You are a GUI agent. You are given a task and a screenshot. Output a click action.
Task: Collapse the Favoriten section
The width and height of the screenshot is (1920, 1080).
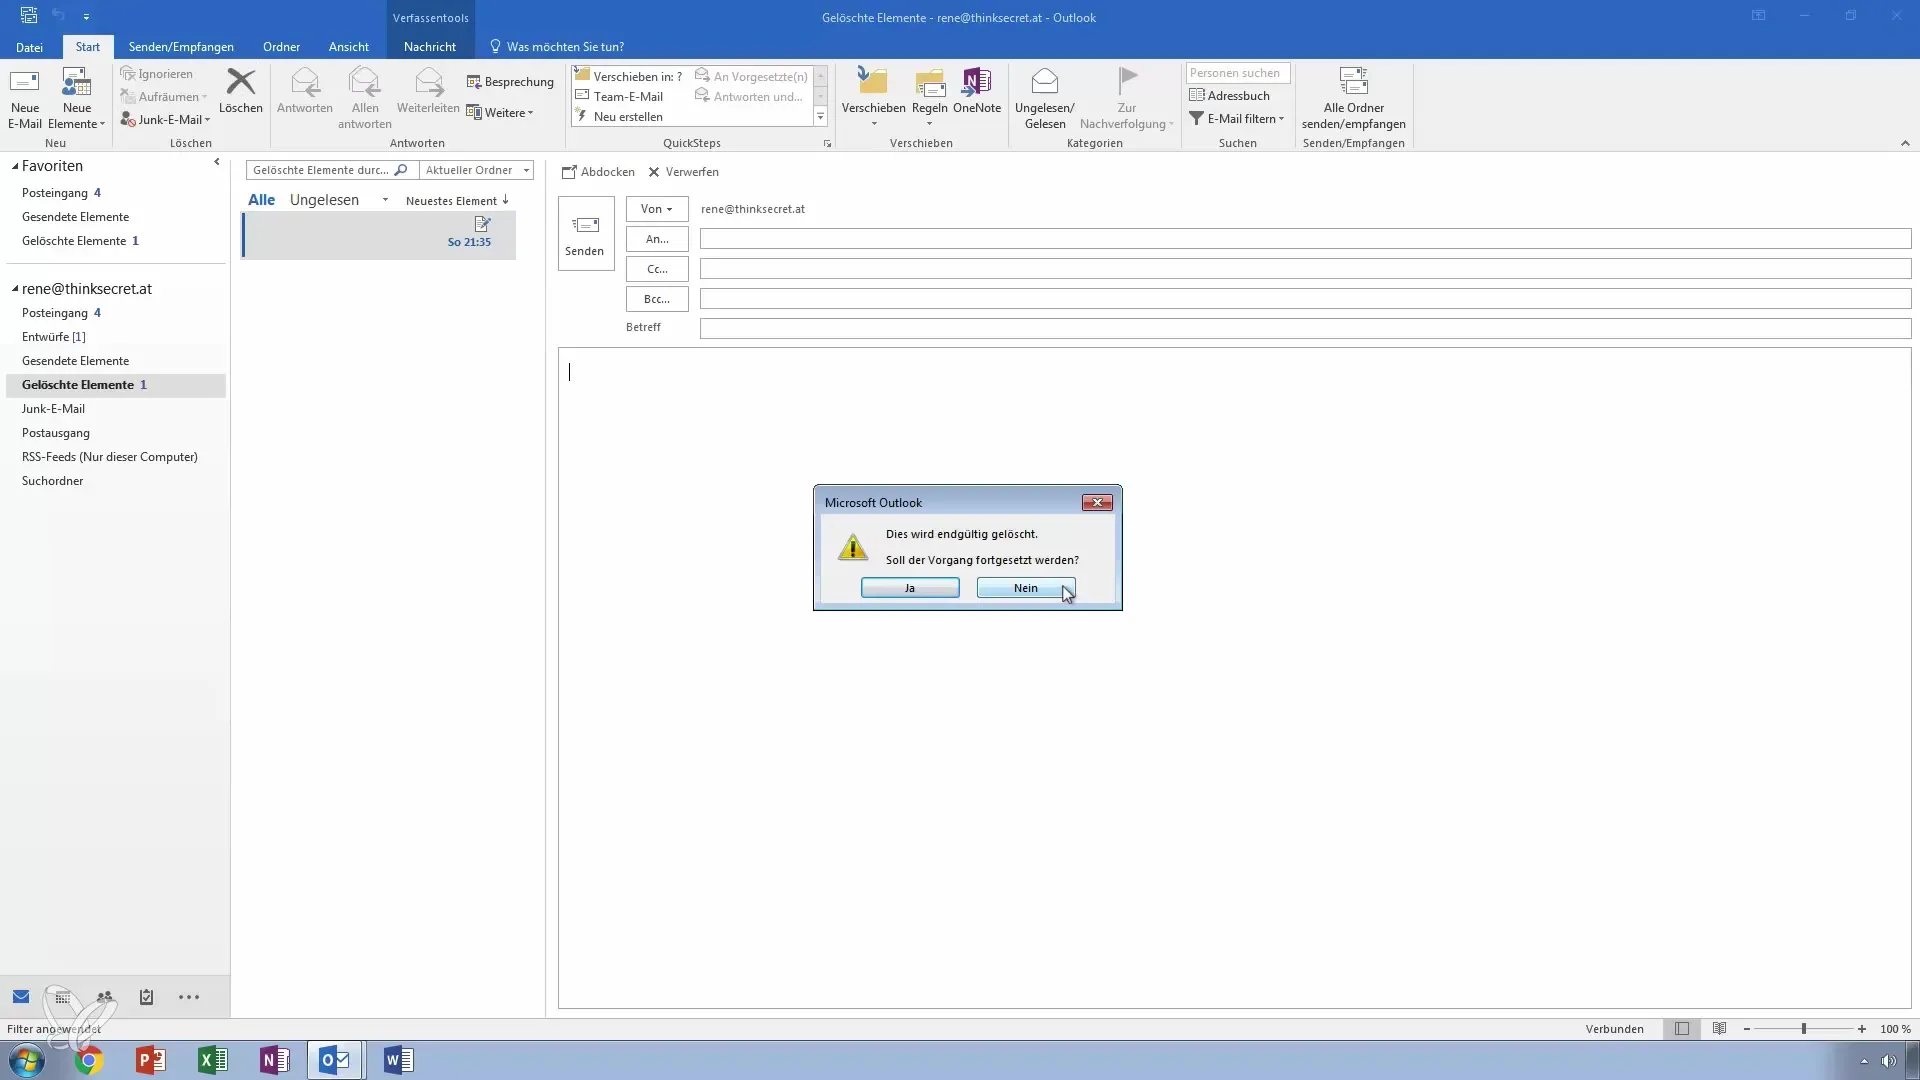15,167
